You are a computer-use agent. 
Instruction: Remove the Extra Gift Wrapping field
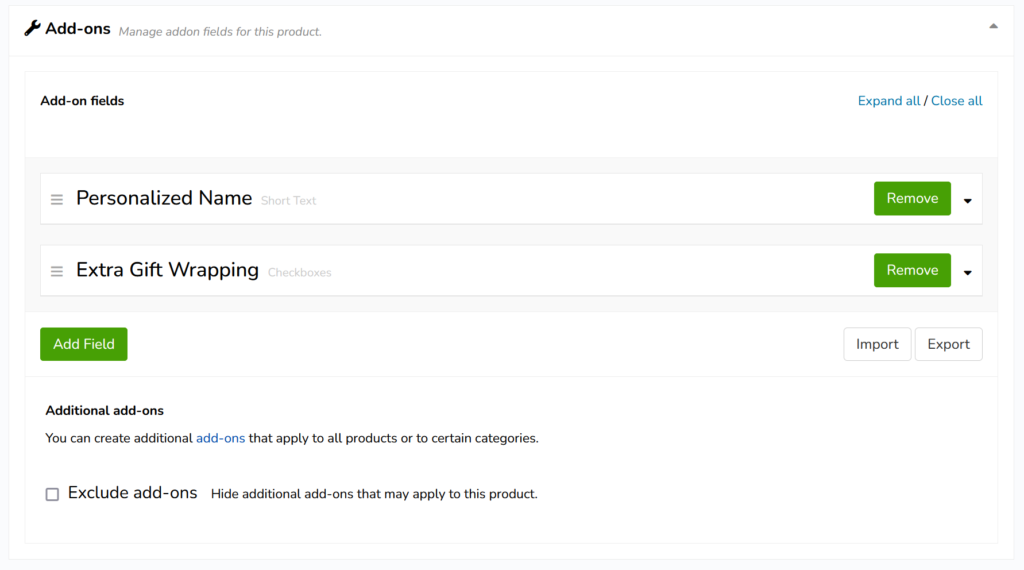tap(911, 270)
